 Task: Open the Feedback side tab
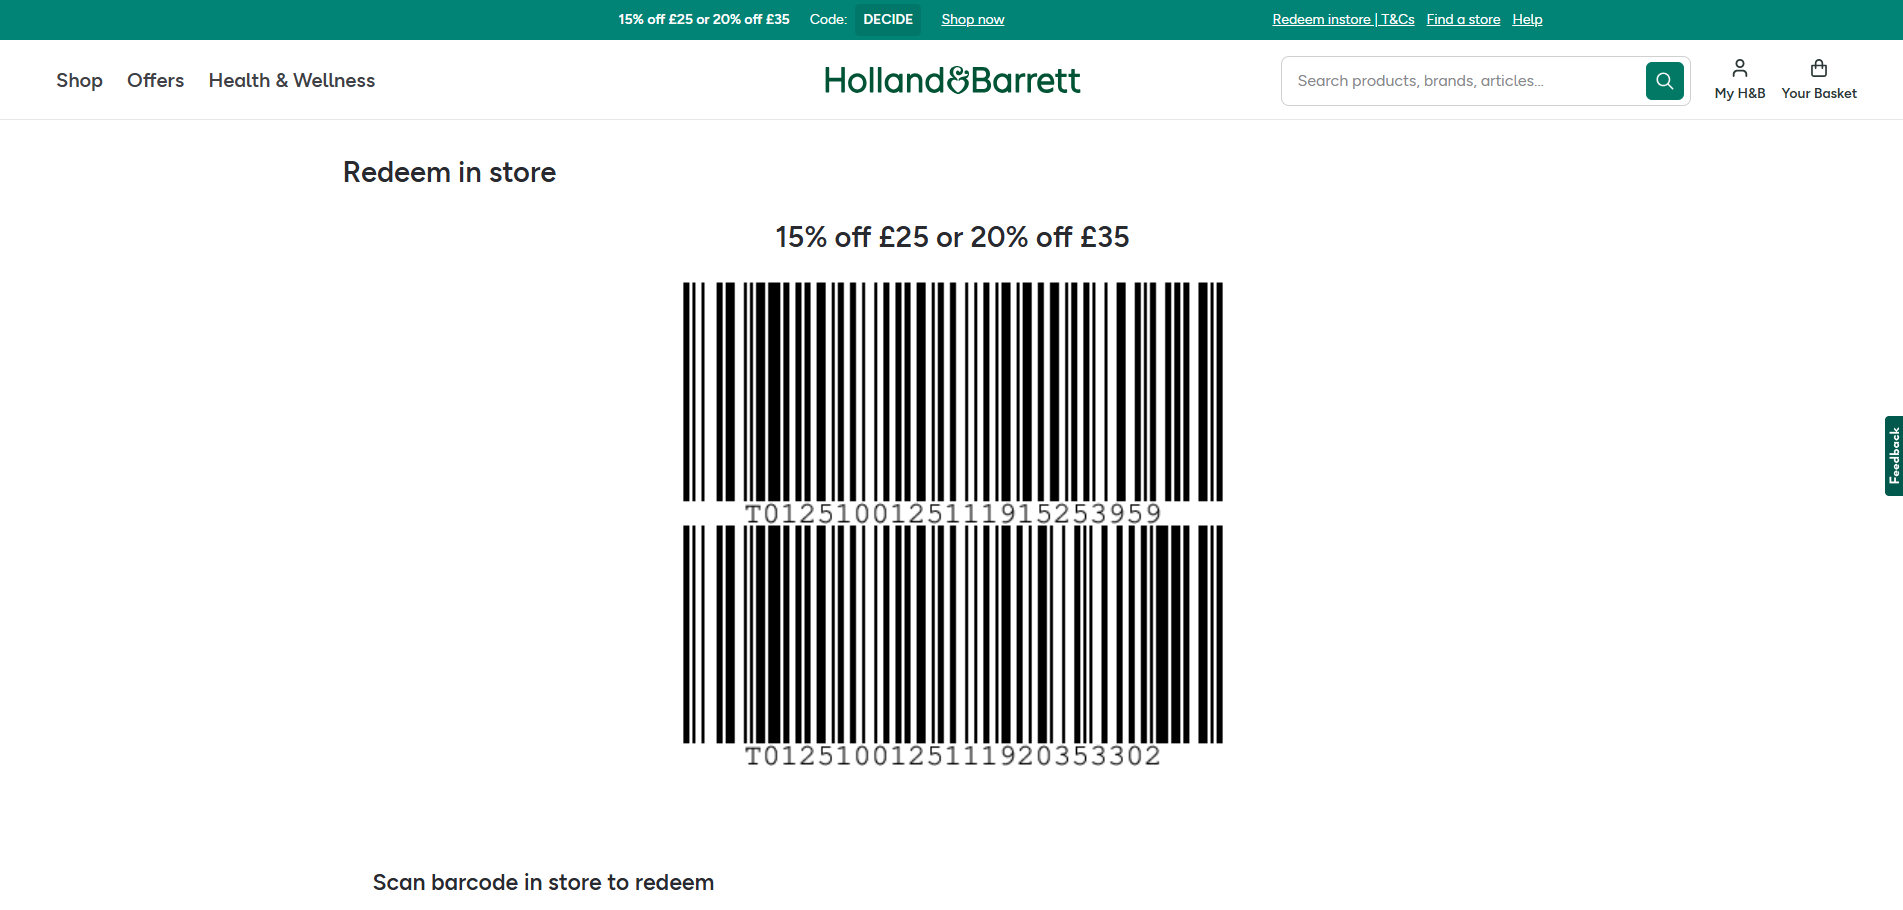[x=1893, y=456]
